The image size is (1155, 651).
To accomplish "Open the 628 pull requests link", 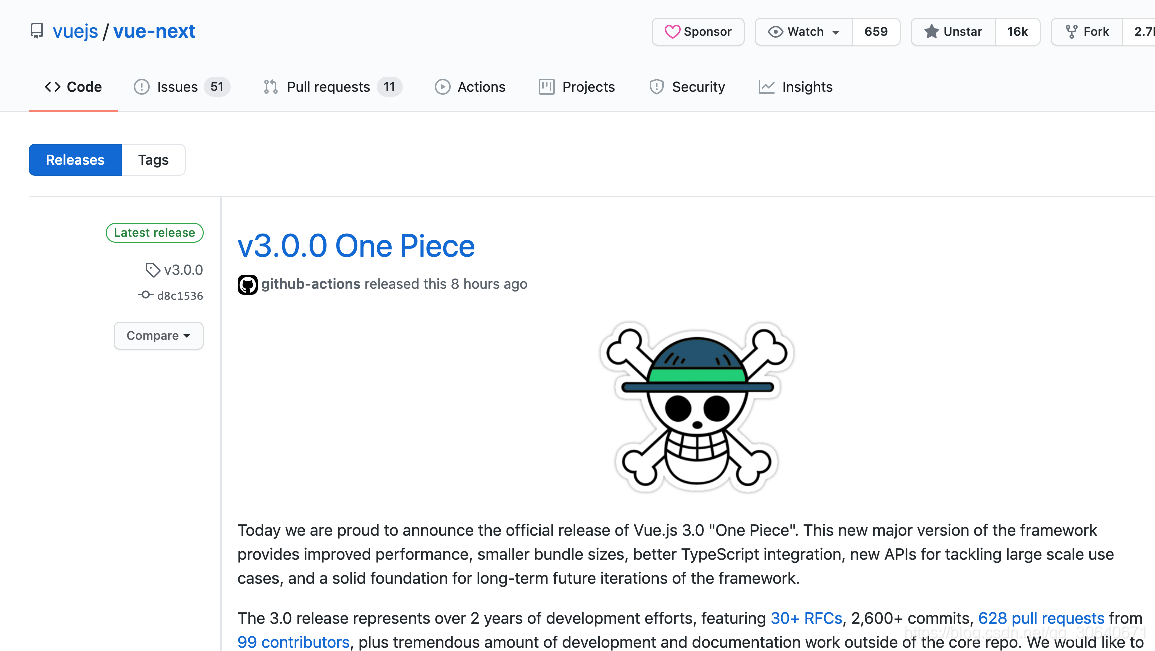I will [1041, 619].
